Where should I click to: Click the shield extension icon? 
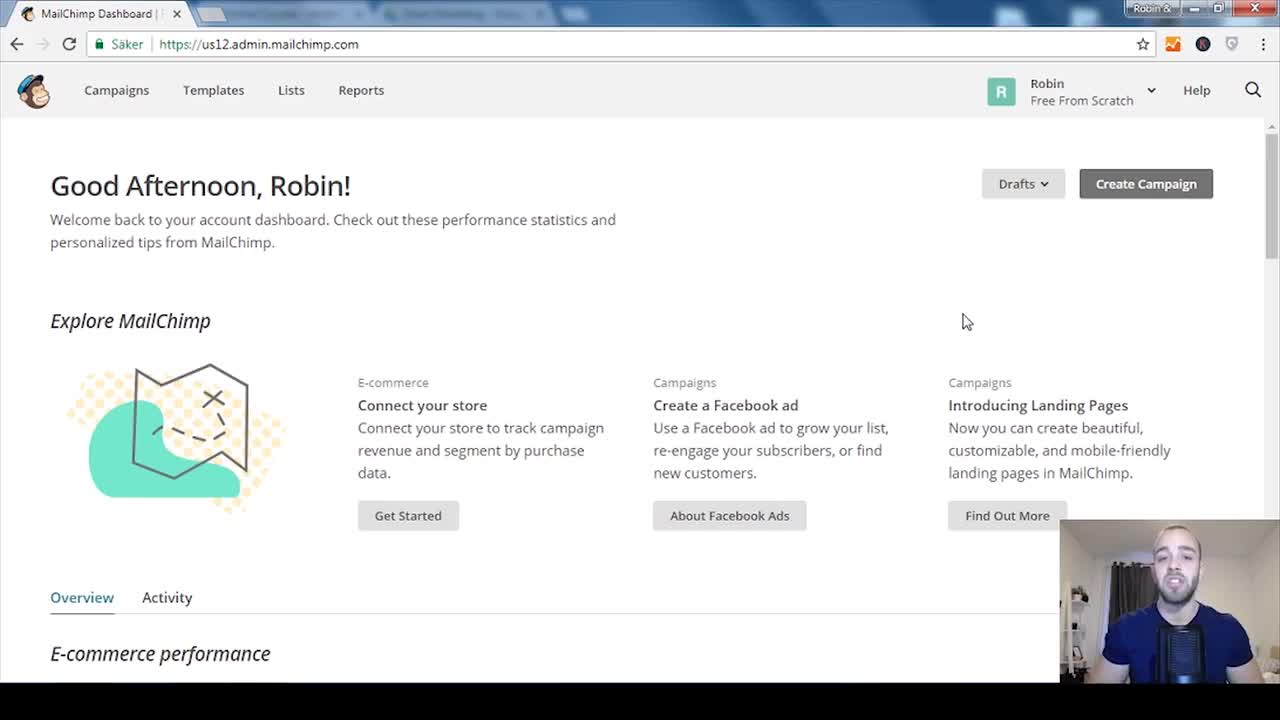1232,44
